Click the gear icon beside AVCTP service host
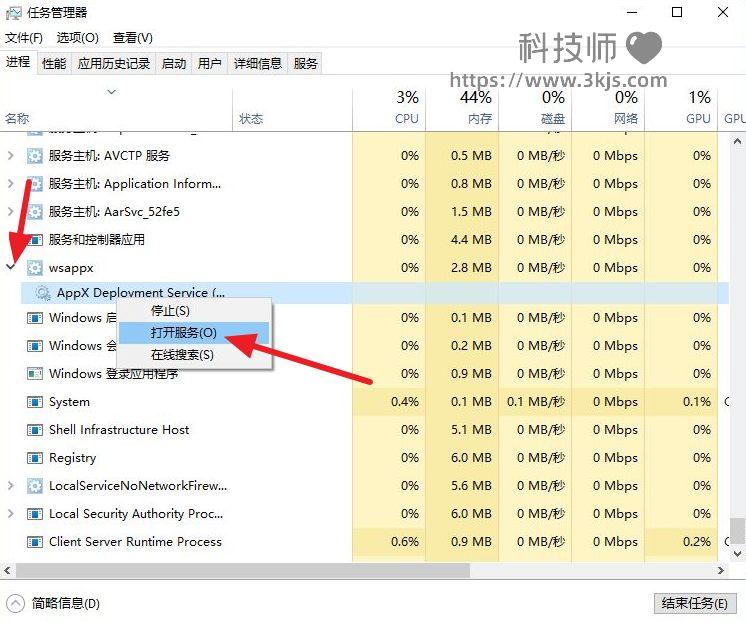746x627 pixels. (x=35, y=156)
